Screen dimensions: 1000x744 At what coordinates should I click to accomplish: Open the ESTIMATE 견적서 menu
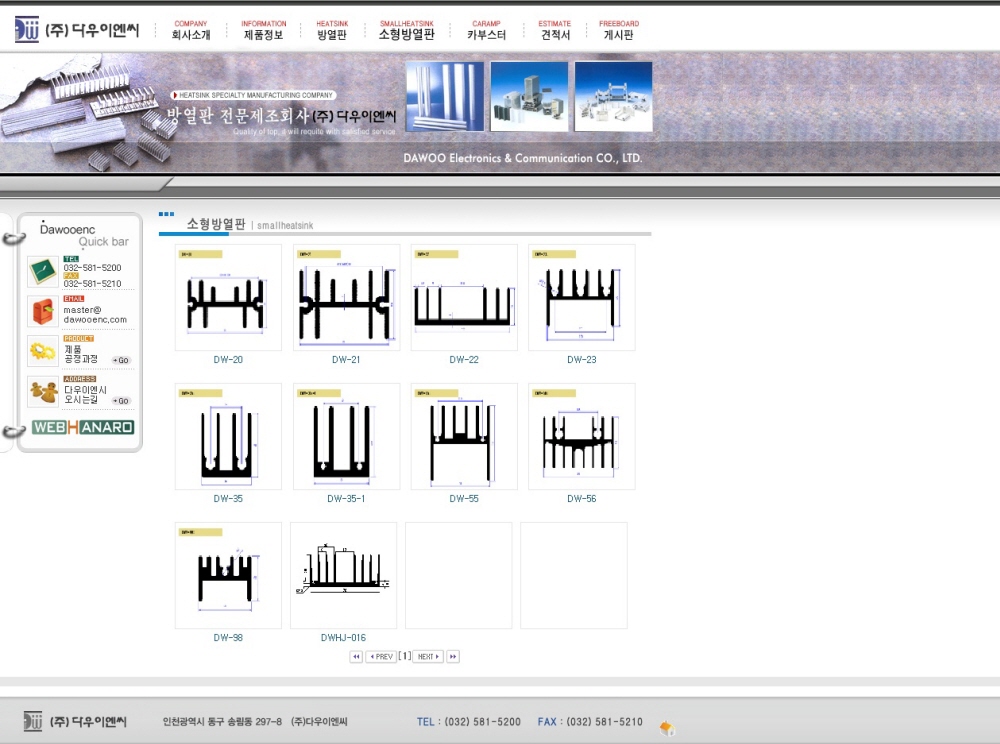click(x=555, y=30)
